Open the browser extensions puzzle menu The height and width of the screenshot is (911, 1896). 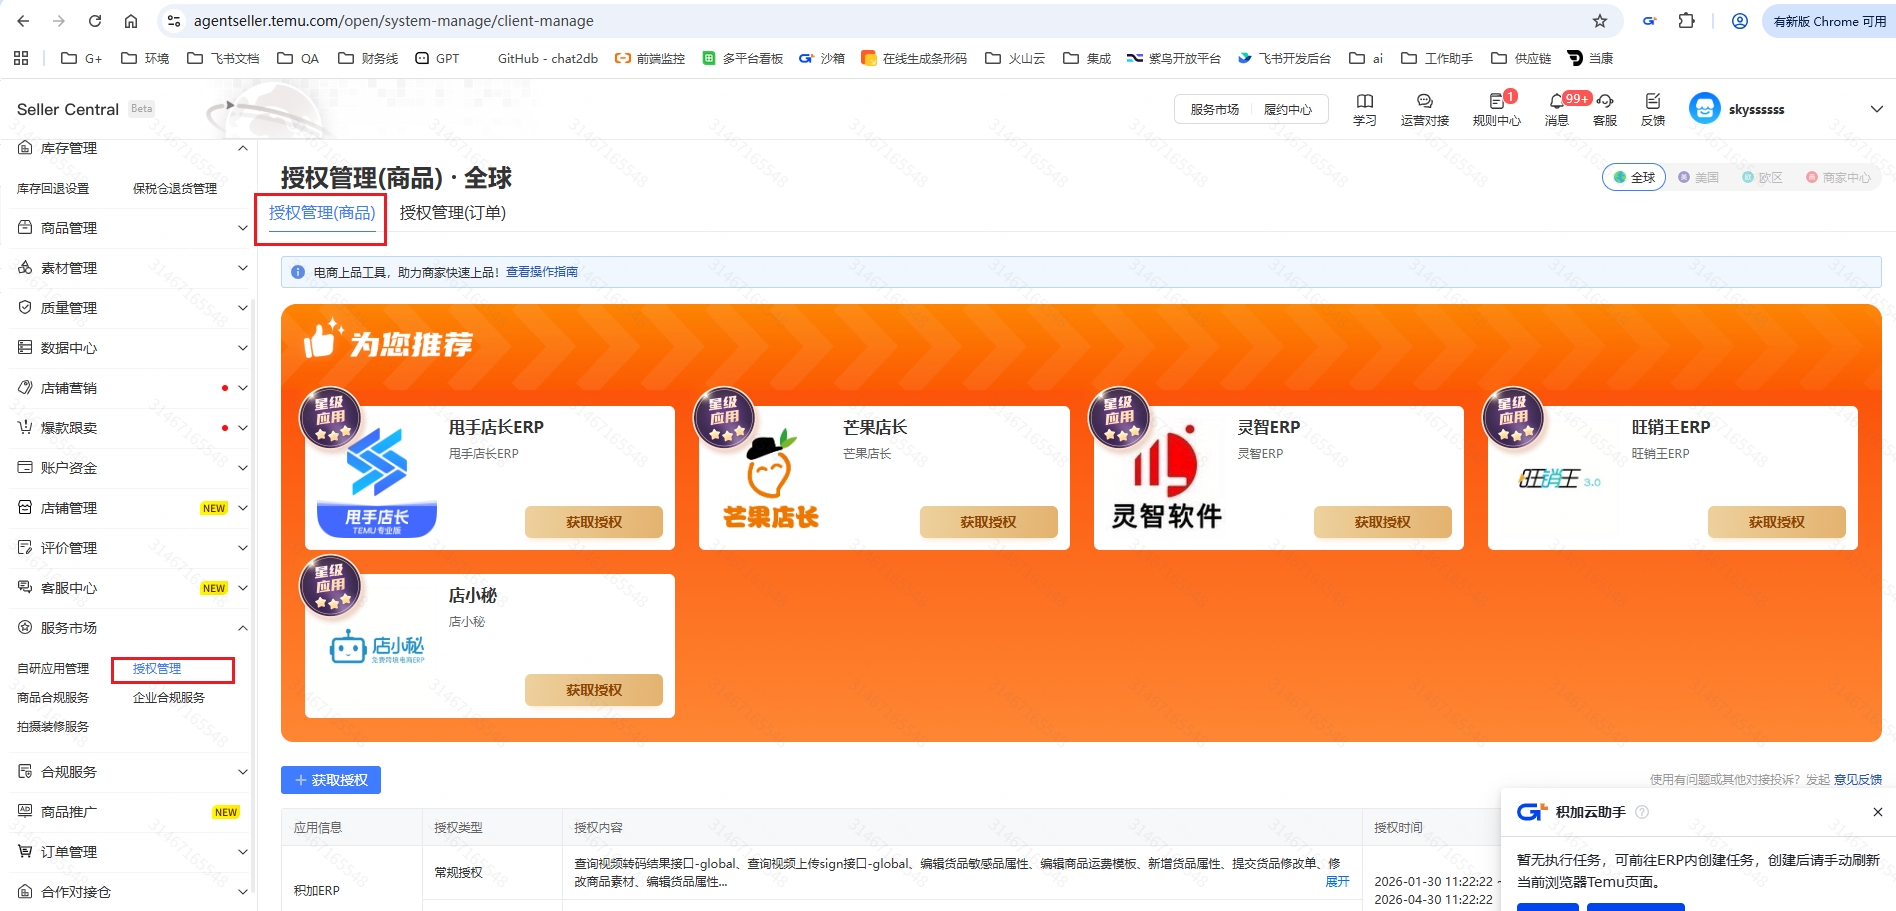point(1687,21)
